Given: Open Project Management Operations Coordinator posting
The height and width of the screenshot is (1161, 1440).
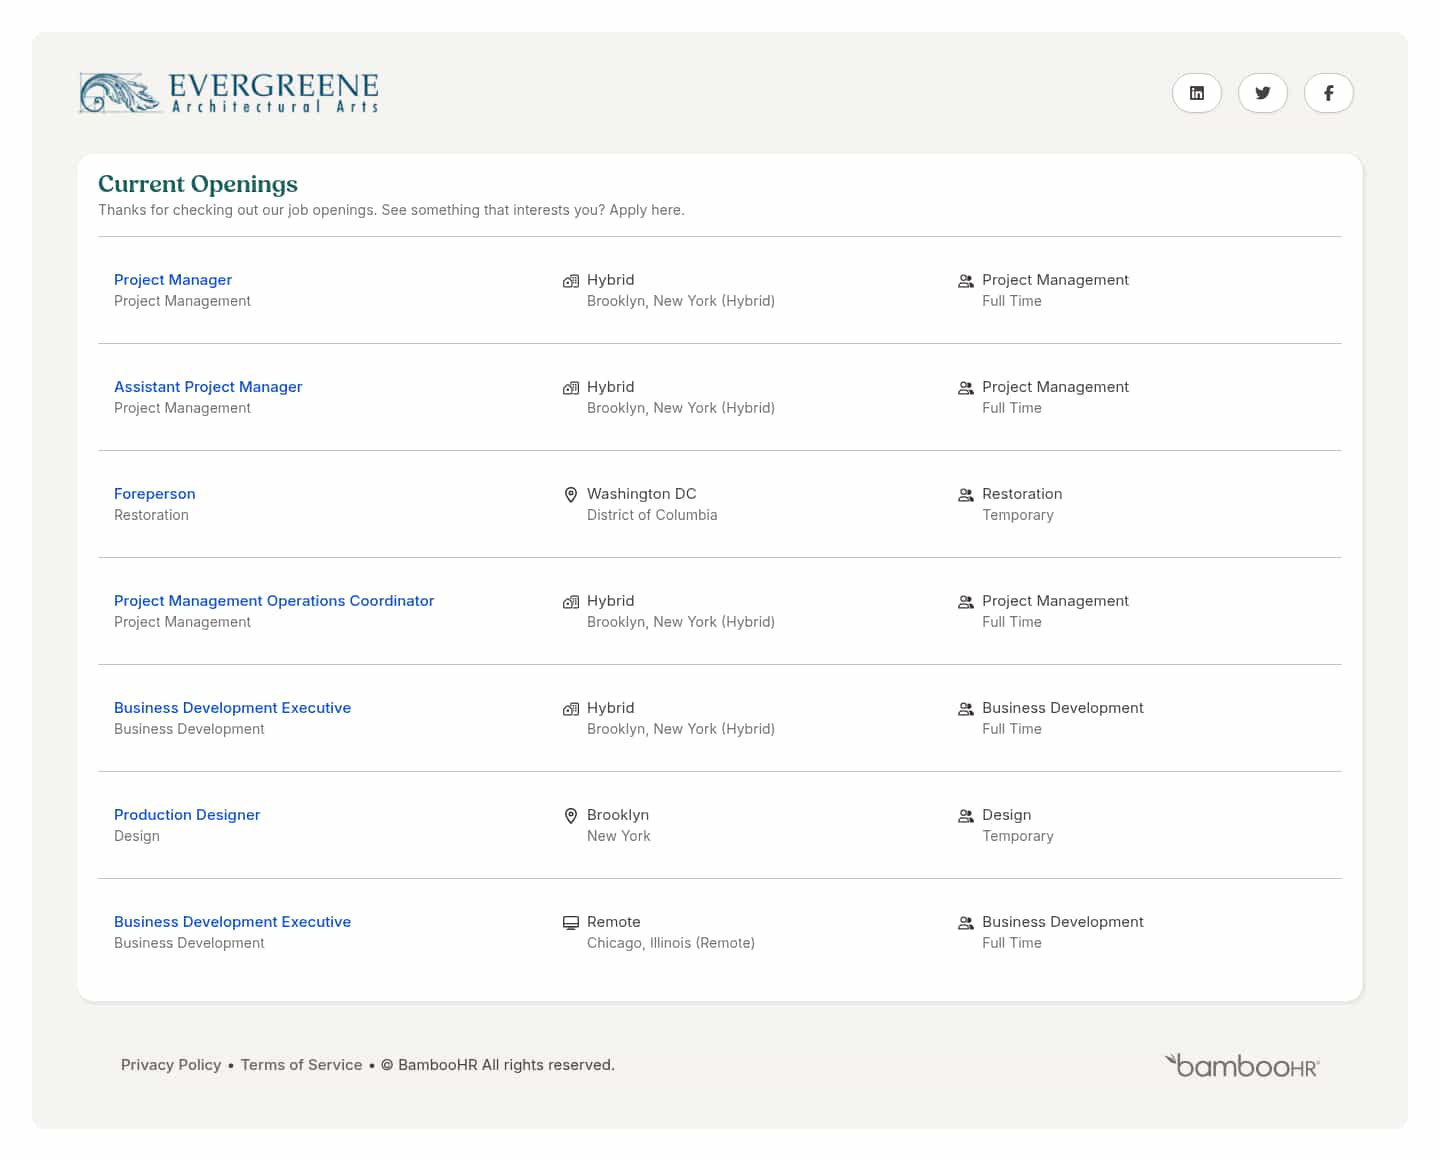Looking at the screenshot, I should click(274, 601).
